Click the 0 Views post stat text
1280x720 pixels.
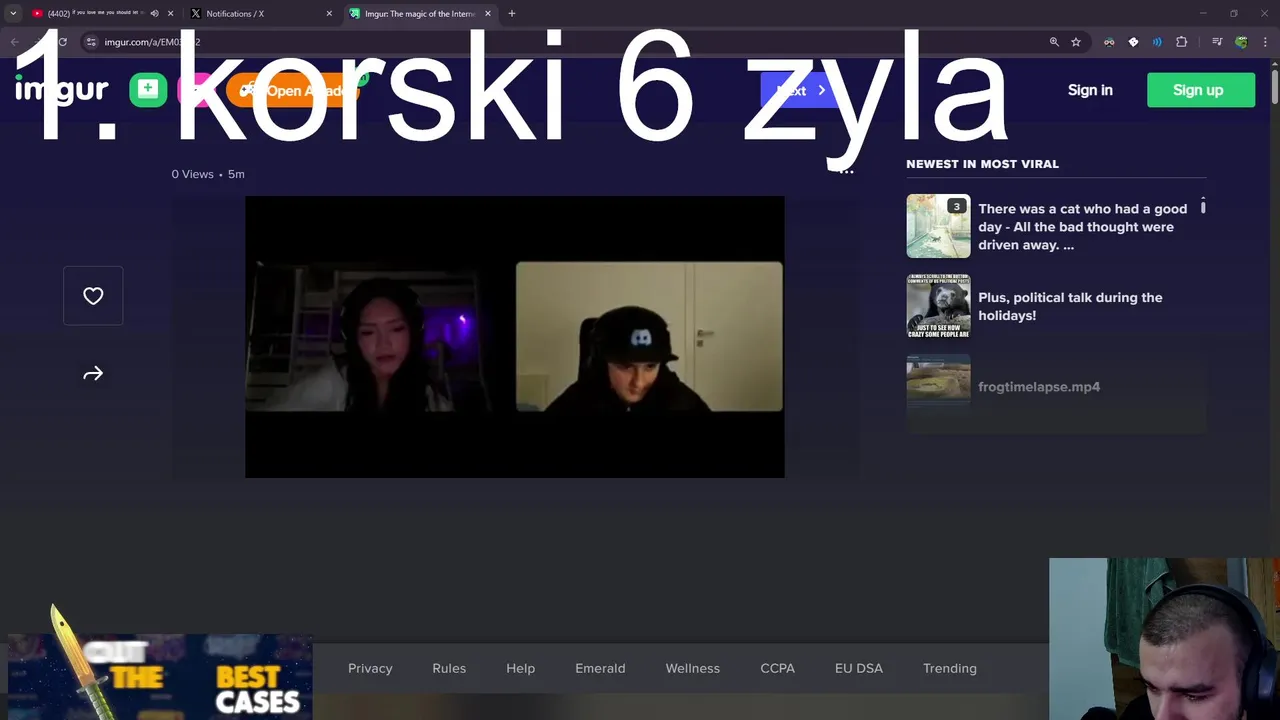pyautogui.click(x=192, y=174)
